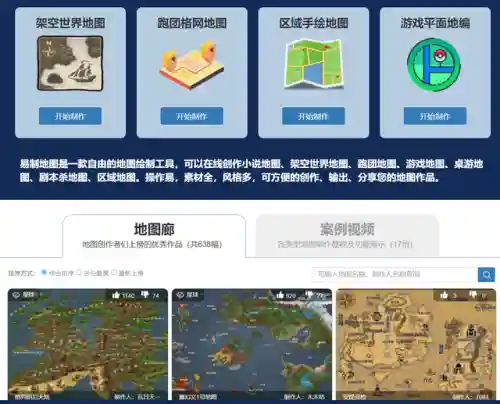Viewport: 500px width, 404px height.
Task: Click the 区域手绘地图 folded map icon
Action: 313,64
